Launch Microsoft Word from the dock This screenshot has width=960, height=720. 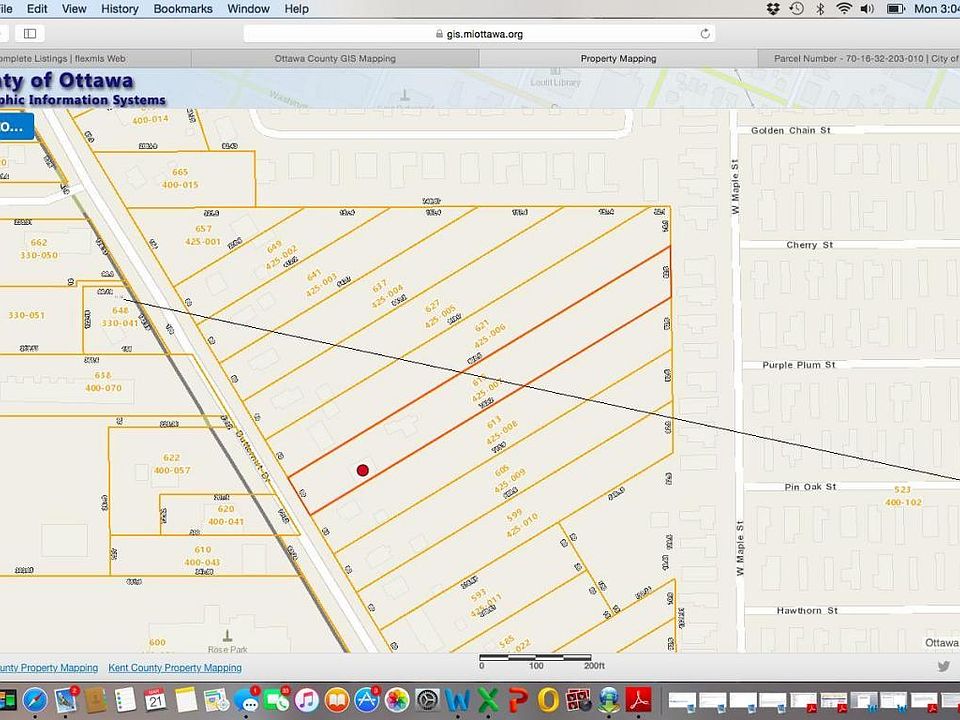pyautogui.click(x=457, y=700)
